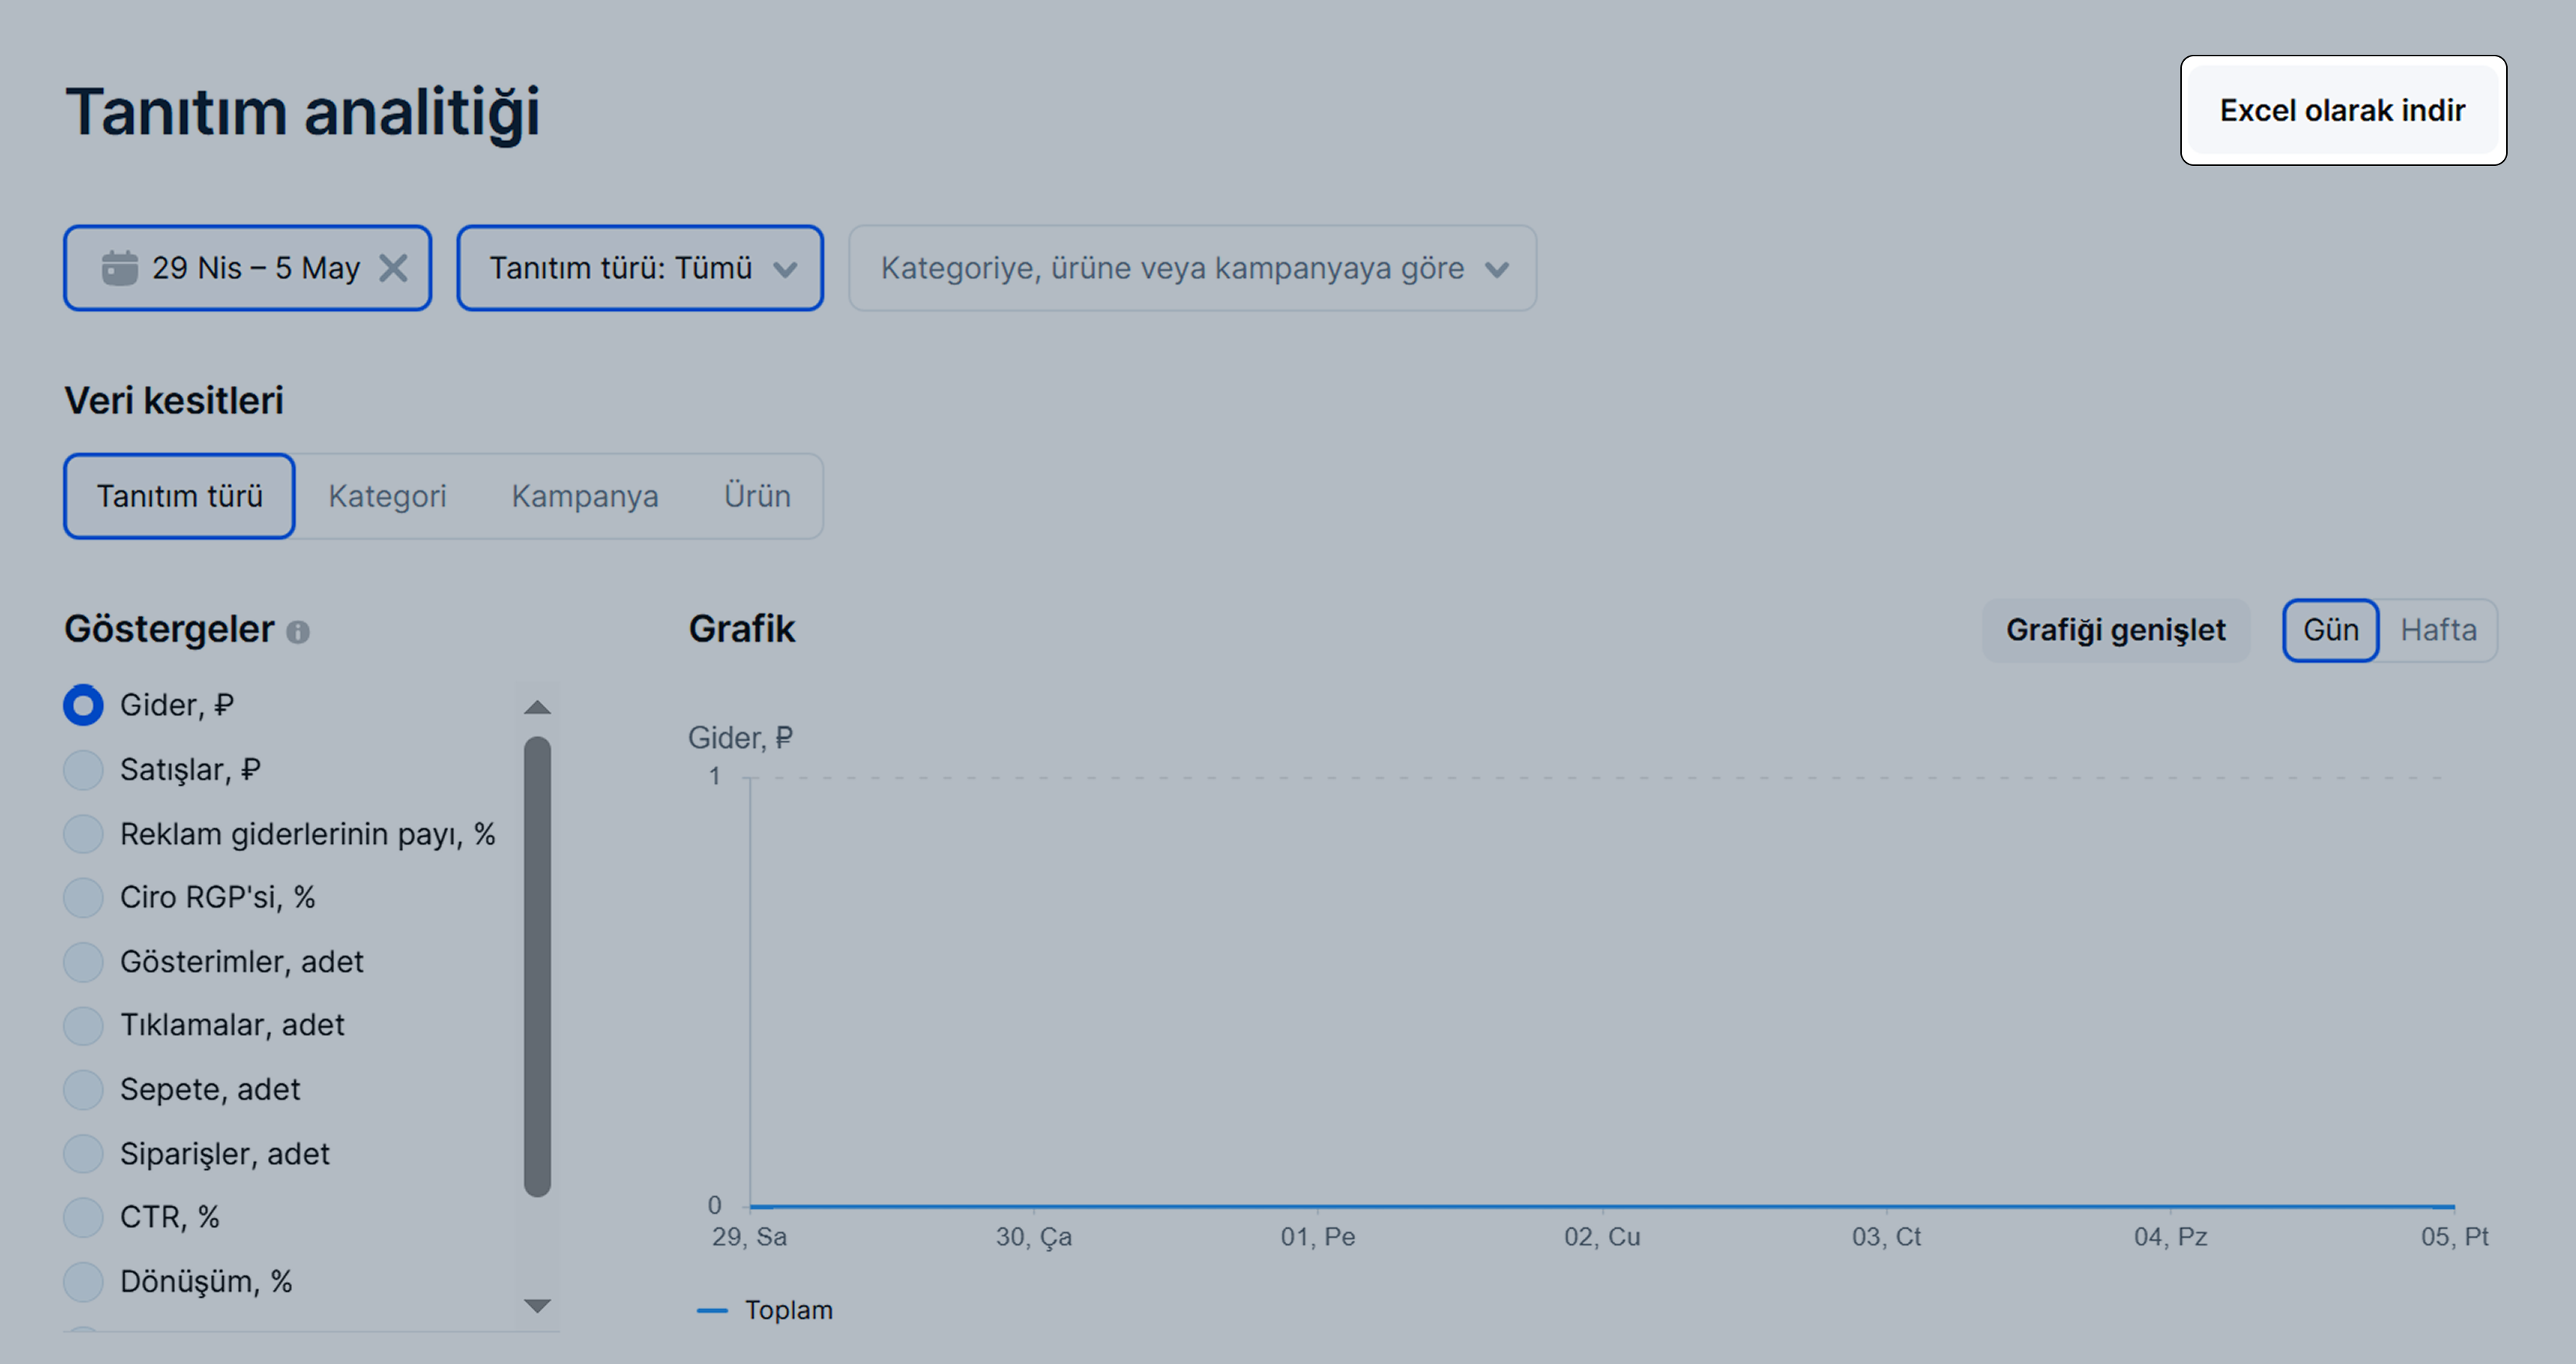The width and height of the screenshot is (2576, 1364).
Task: Click Grafiği genişlet to expand chart
Action: point(2115,630)
